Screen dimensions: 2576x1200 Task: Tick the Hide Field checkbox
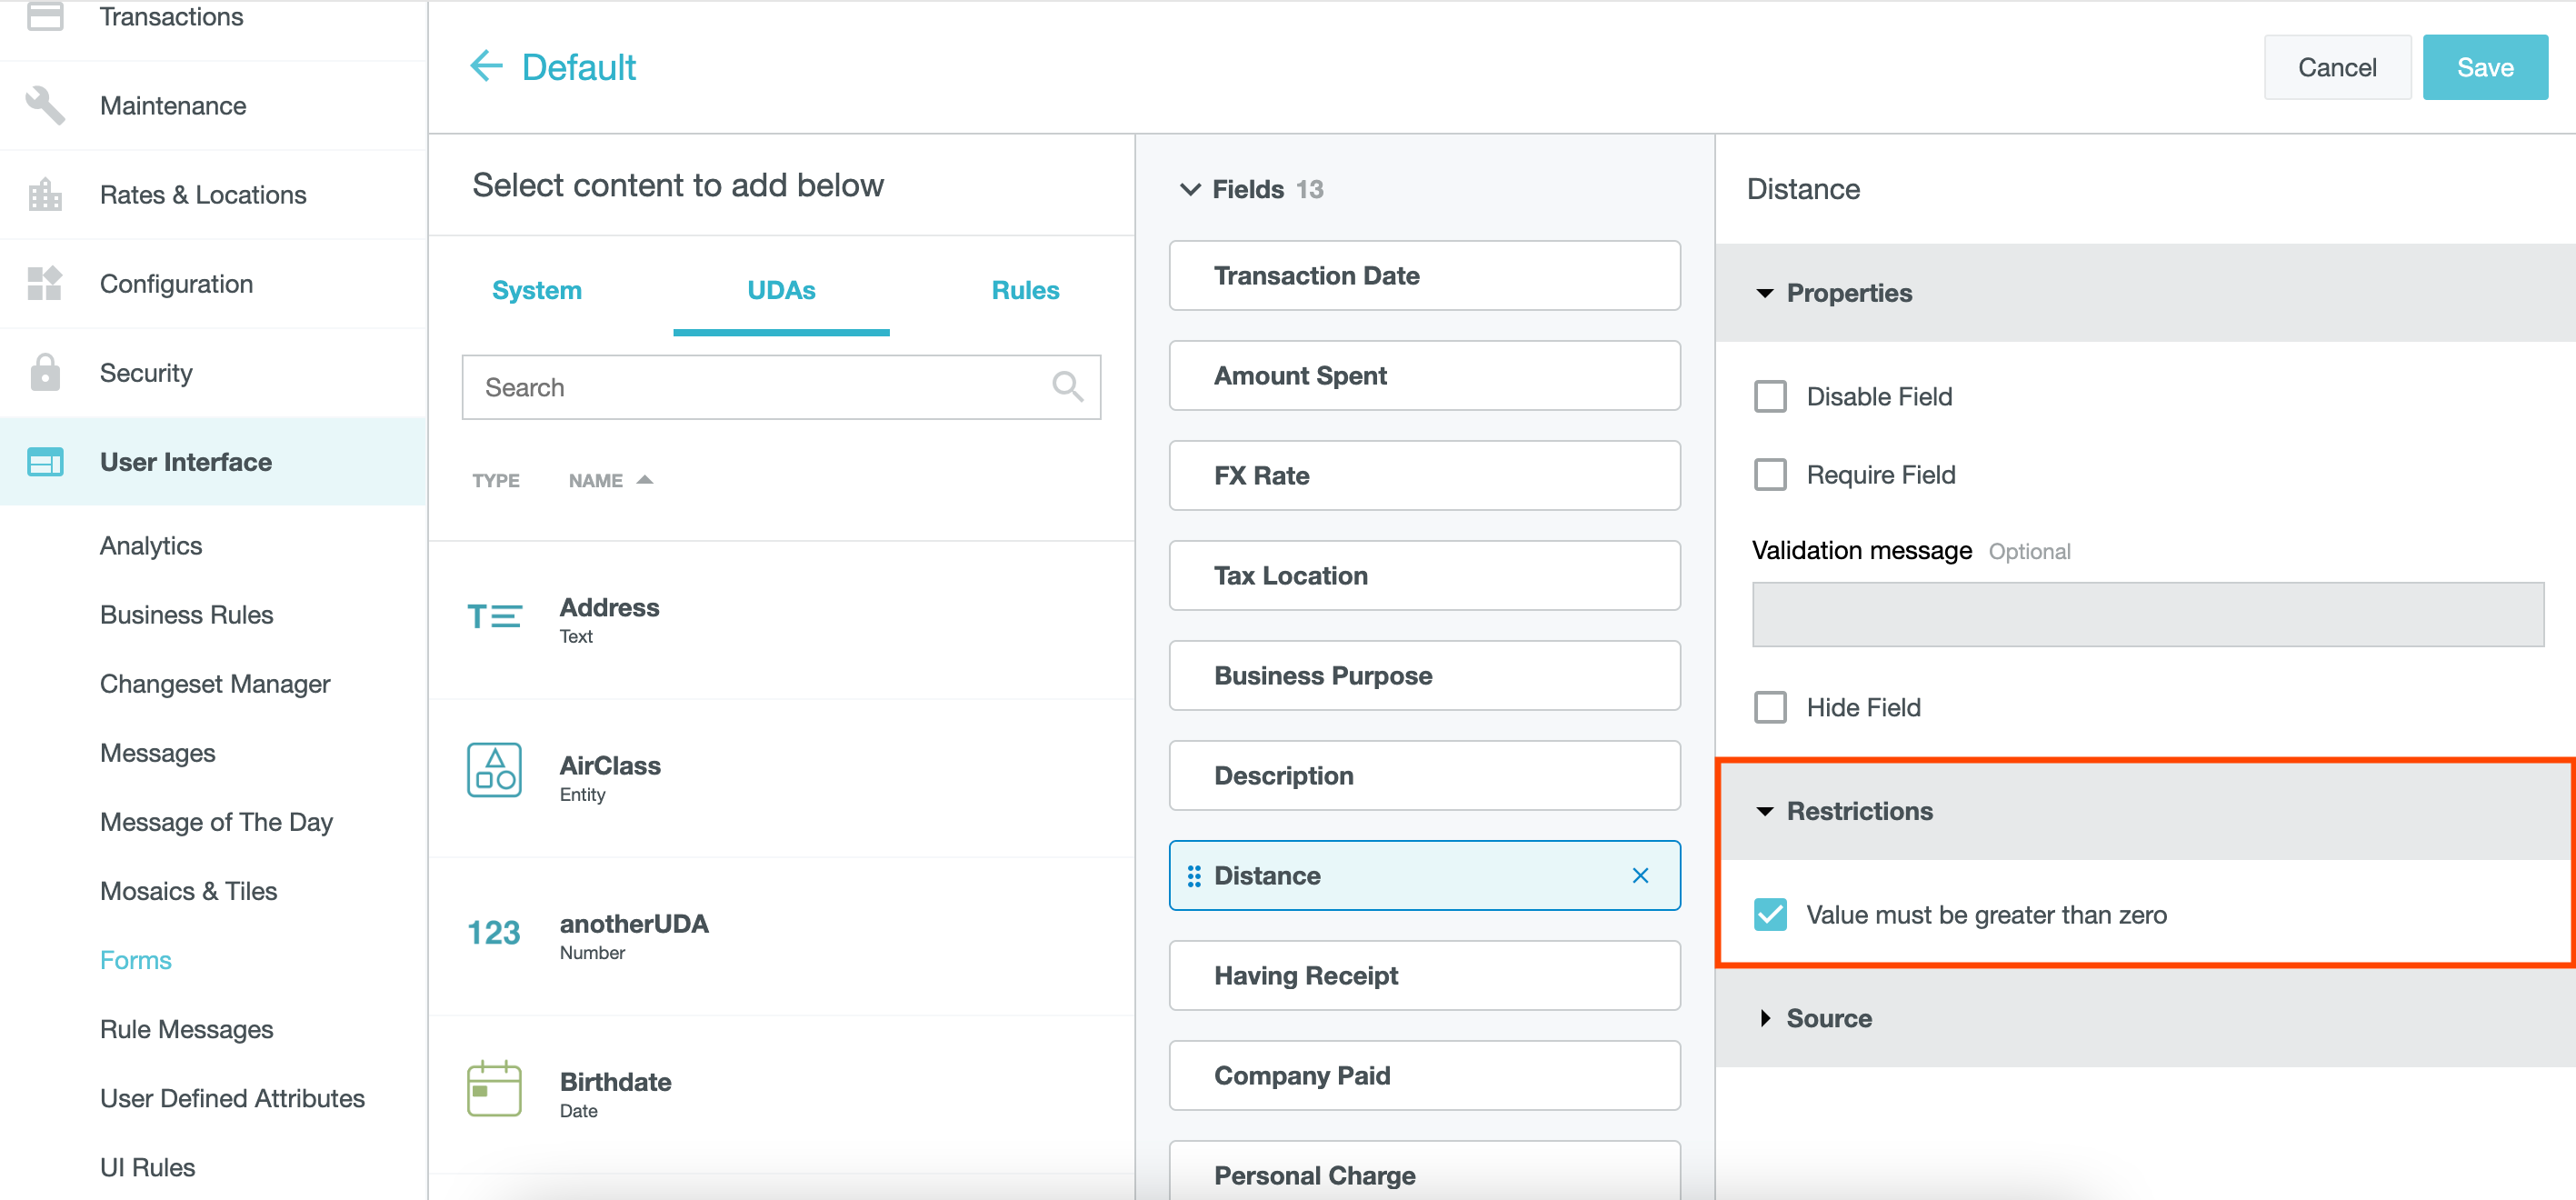click(x=1770, y=708)
